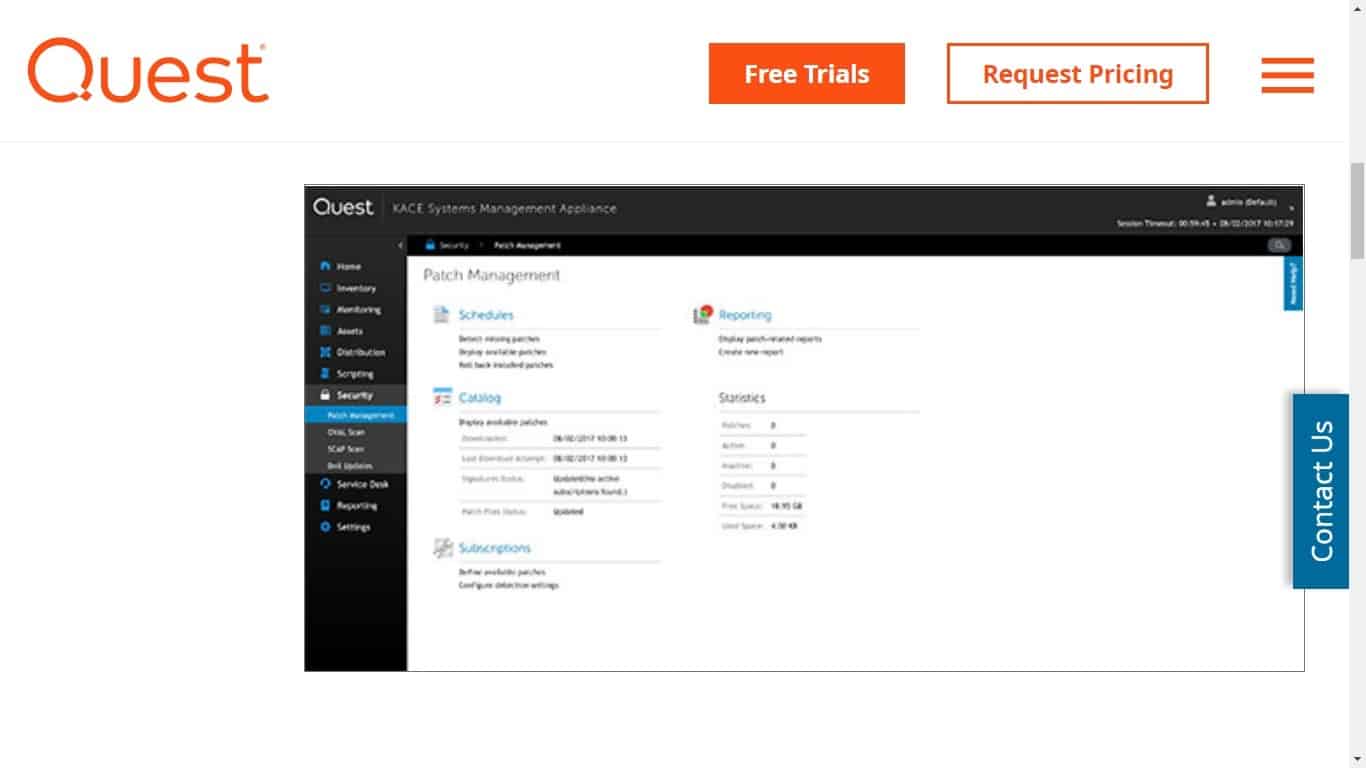
Task: Click the Distribution icon in sidebar
Action: point(325,352)
